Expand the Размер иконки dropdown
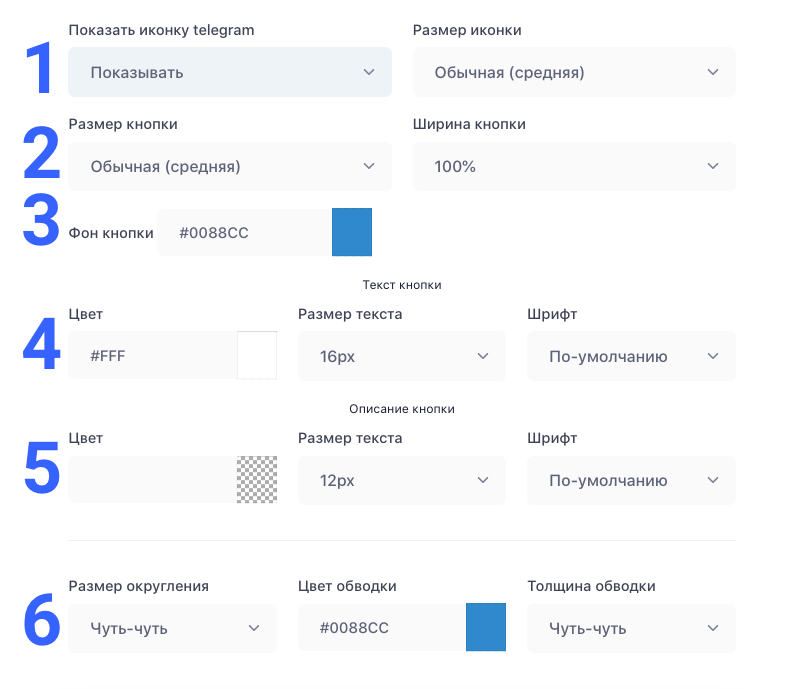Screen dimensions: 804x689 click(x=574, y=72)
